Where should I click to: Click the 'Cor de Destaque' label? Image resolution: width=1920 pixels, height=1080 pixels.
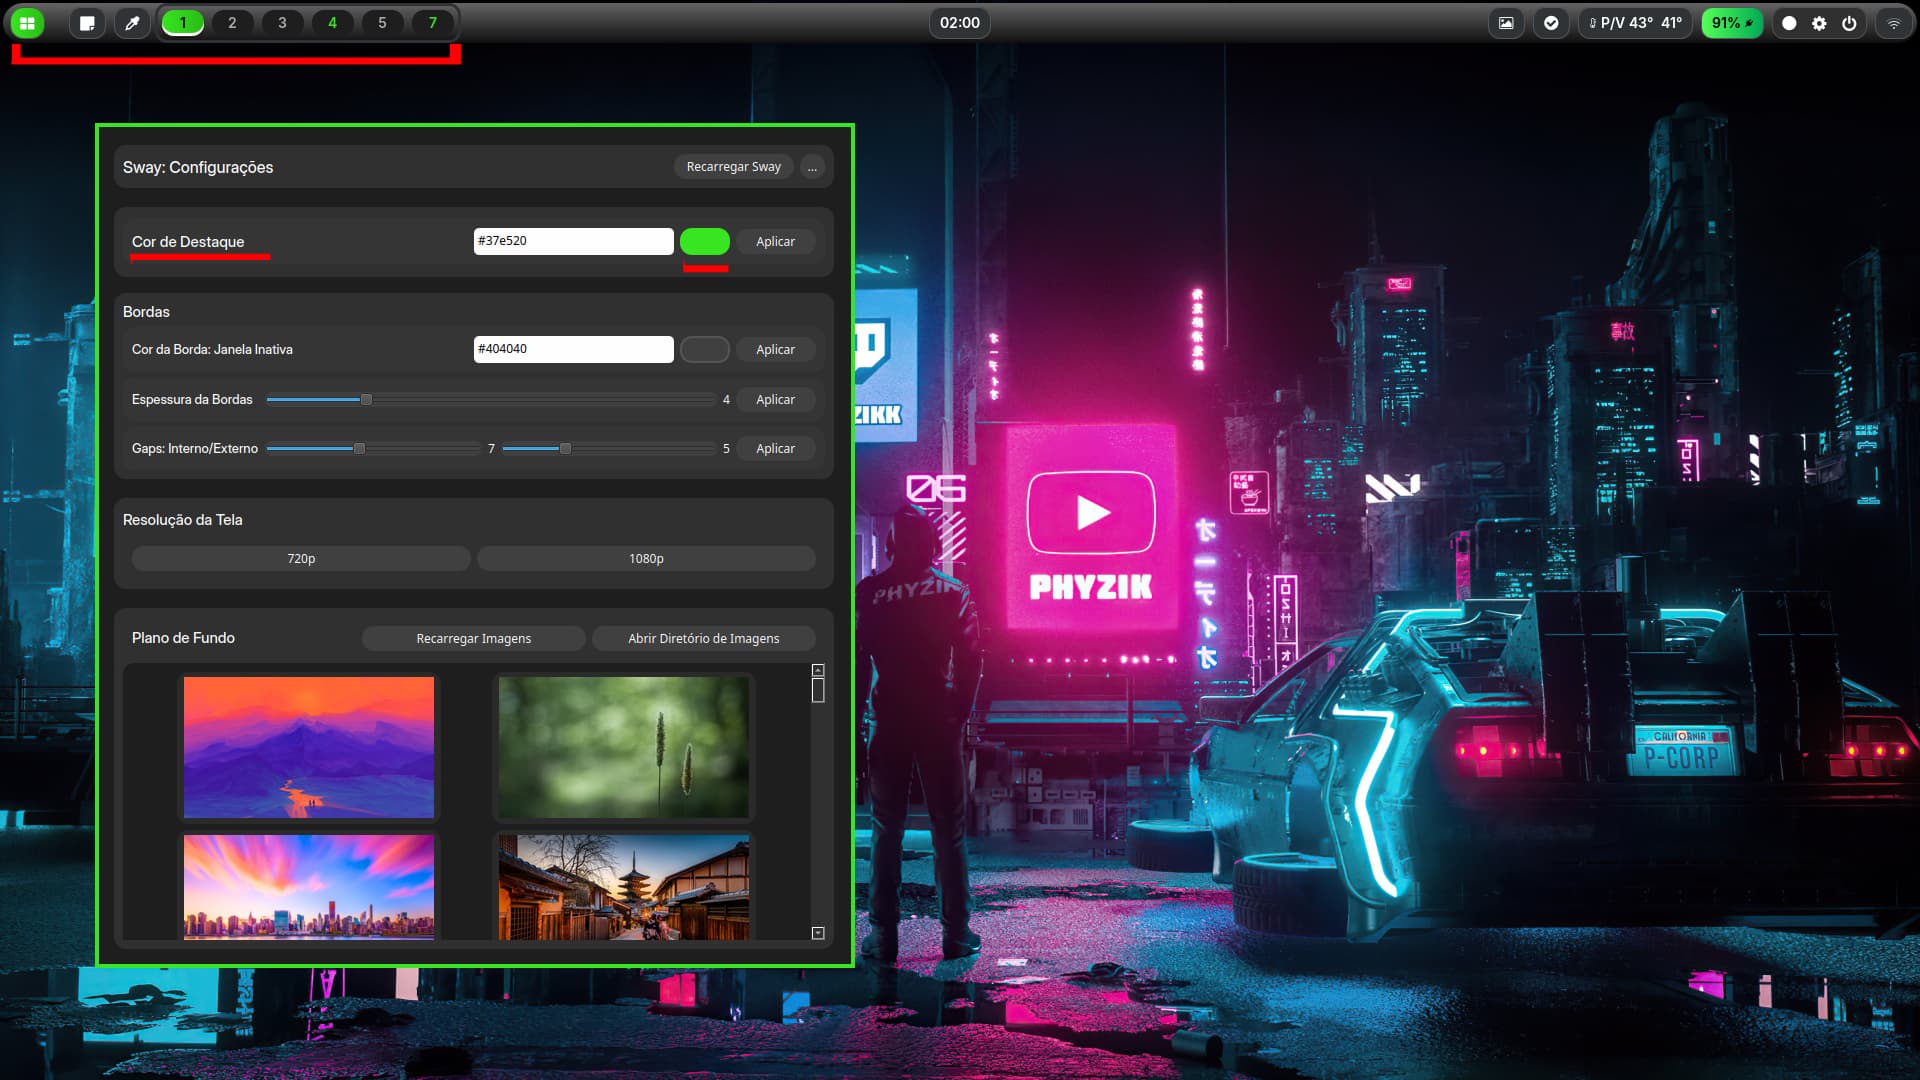tap(188, 242)
